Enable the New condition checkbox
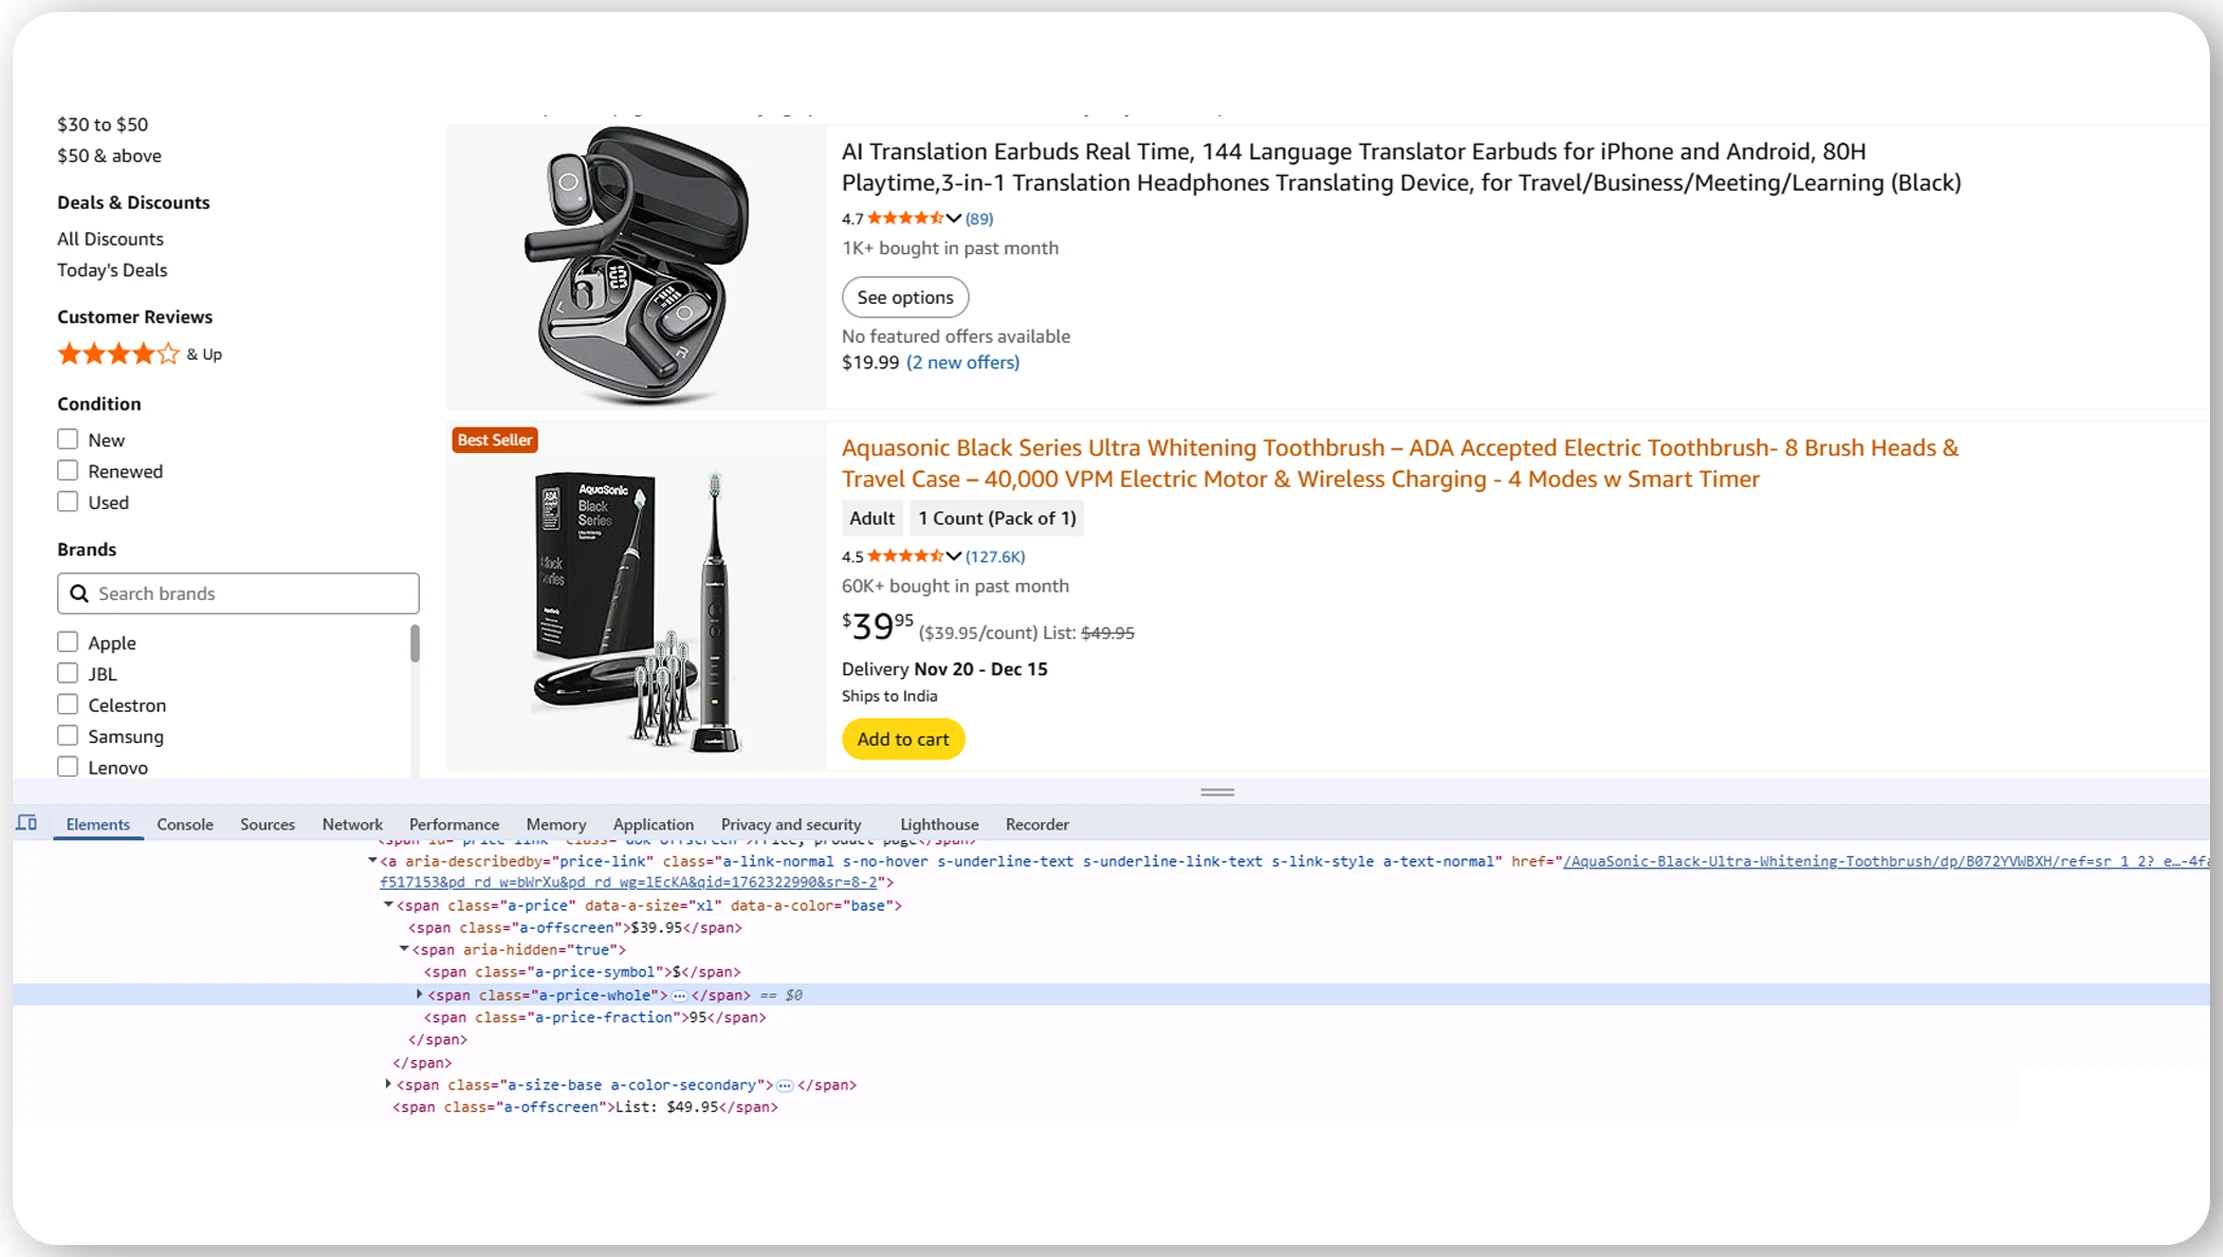Viewport: 2223px width, 1257px height. click(67, 439)
